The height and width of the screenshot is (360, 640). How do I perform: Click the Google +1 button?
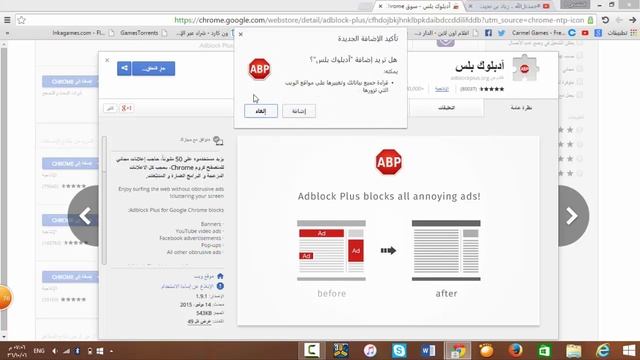[x=127, y=108]
